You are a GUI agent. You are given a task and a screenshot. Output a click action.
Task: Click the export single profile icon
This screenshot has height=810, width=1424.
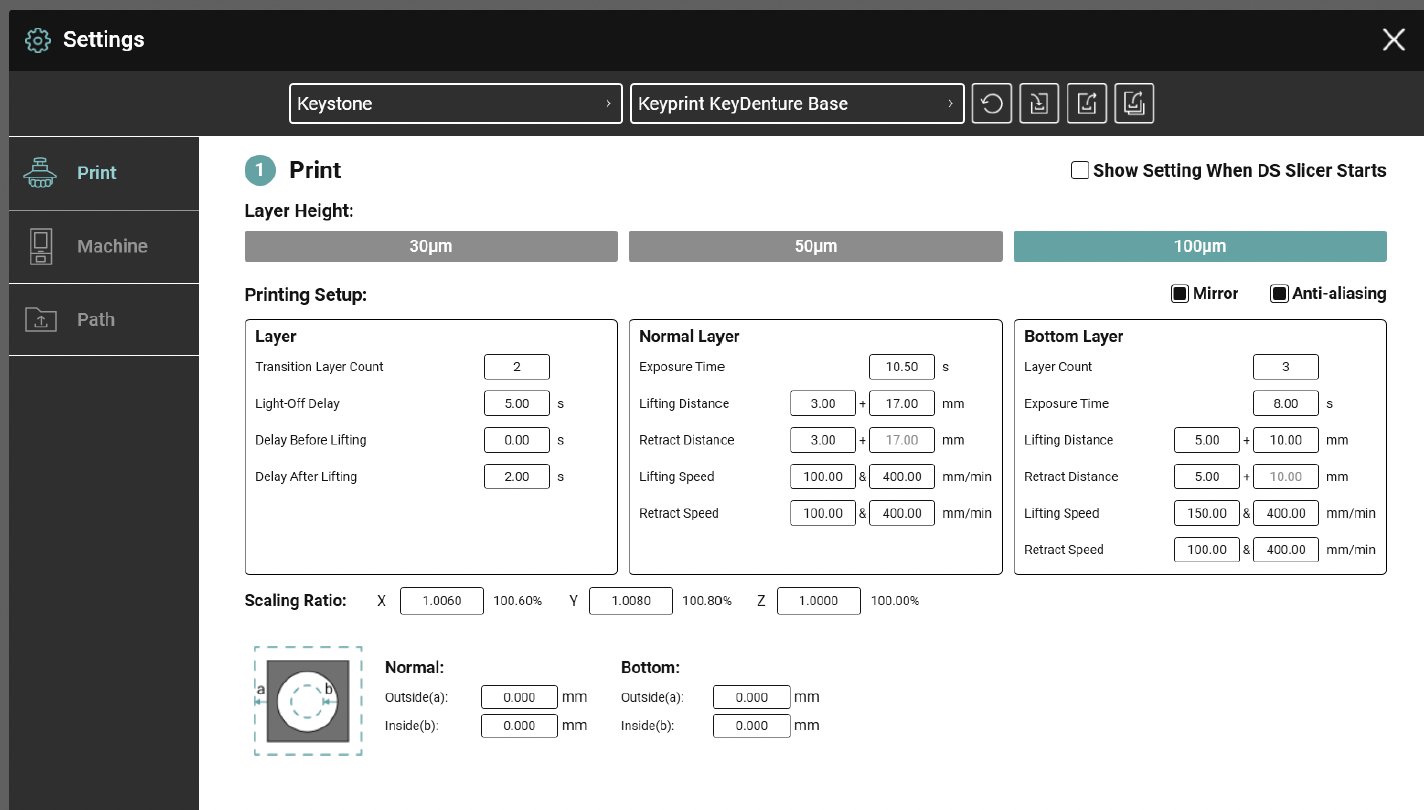click(1087, 103)
